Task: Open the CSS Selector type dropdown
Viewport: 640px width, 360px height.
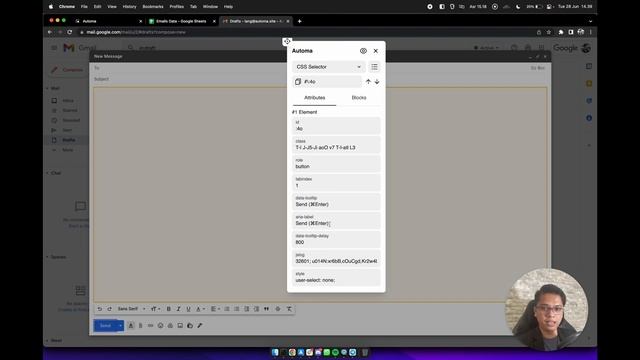Action: click(329, 67)
